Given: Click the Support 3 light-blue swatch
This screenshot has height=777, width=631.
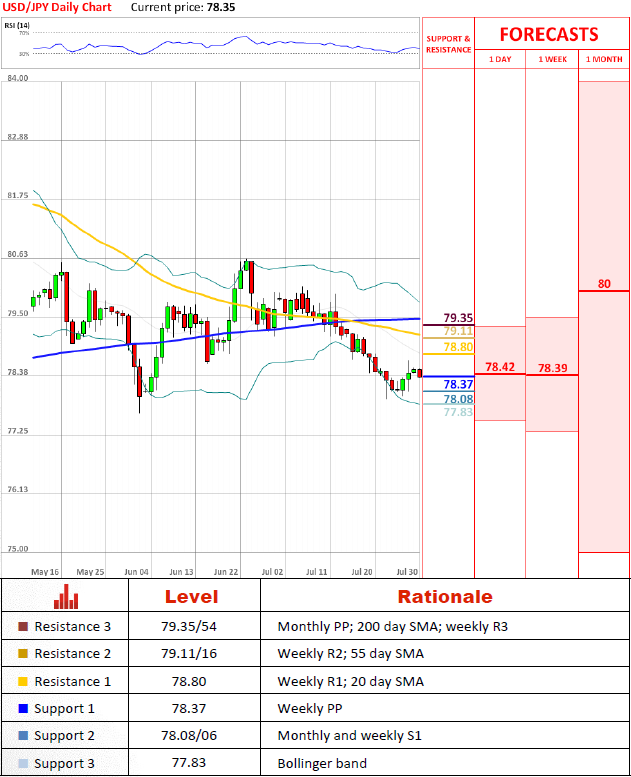Looking at the screenshot, I should coord(23,763).
